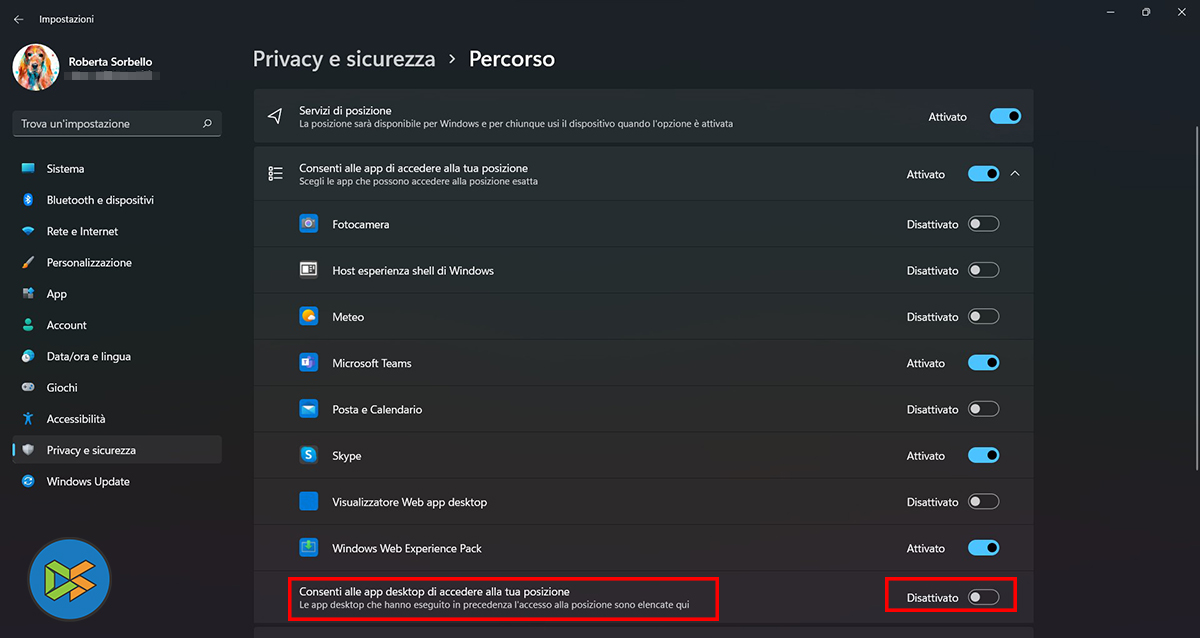Click the user profile avatar picture

(35, 67)
